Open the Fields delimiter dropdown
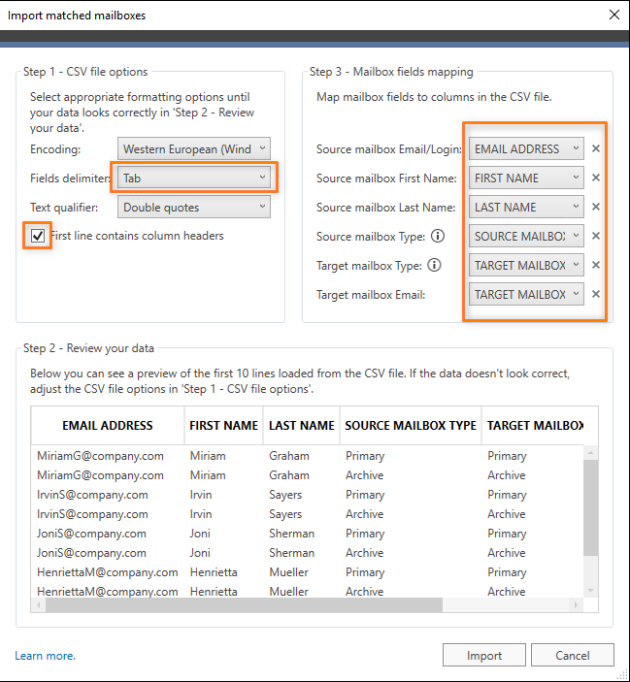The height and width of the screenshot is (682, 630). pos(194,177)
